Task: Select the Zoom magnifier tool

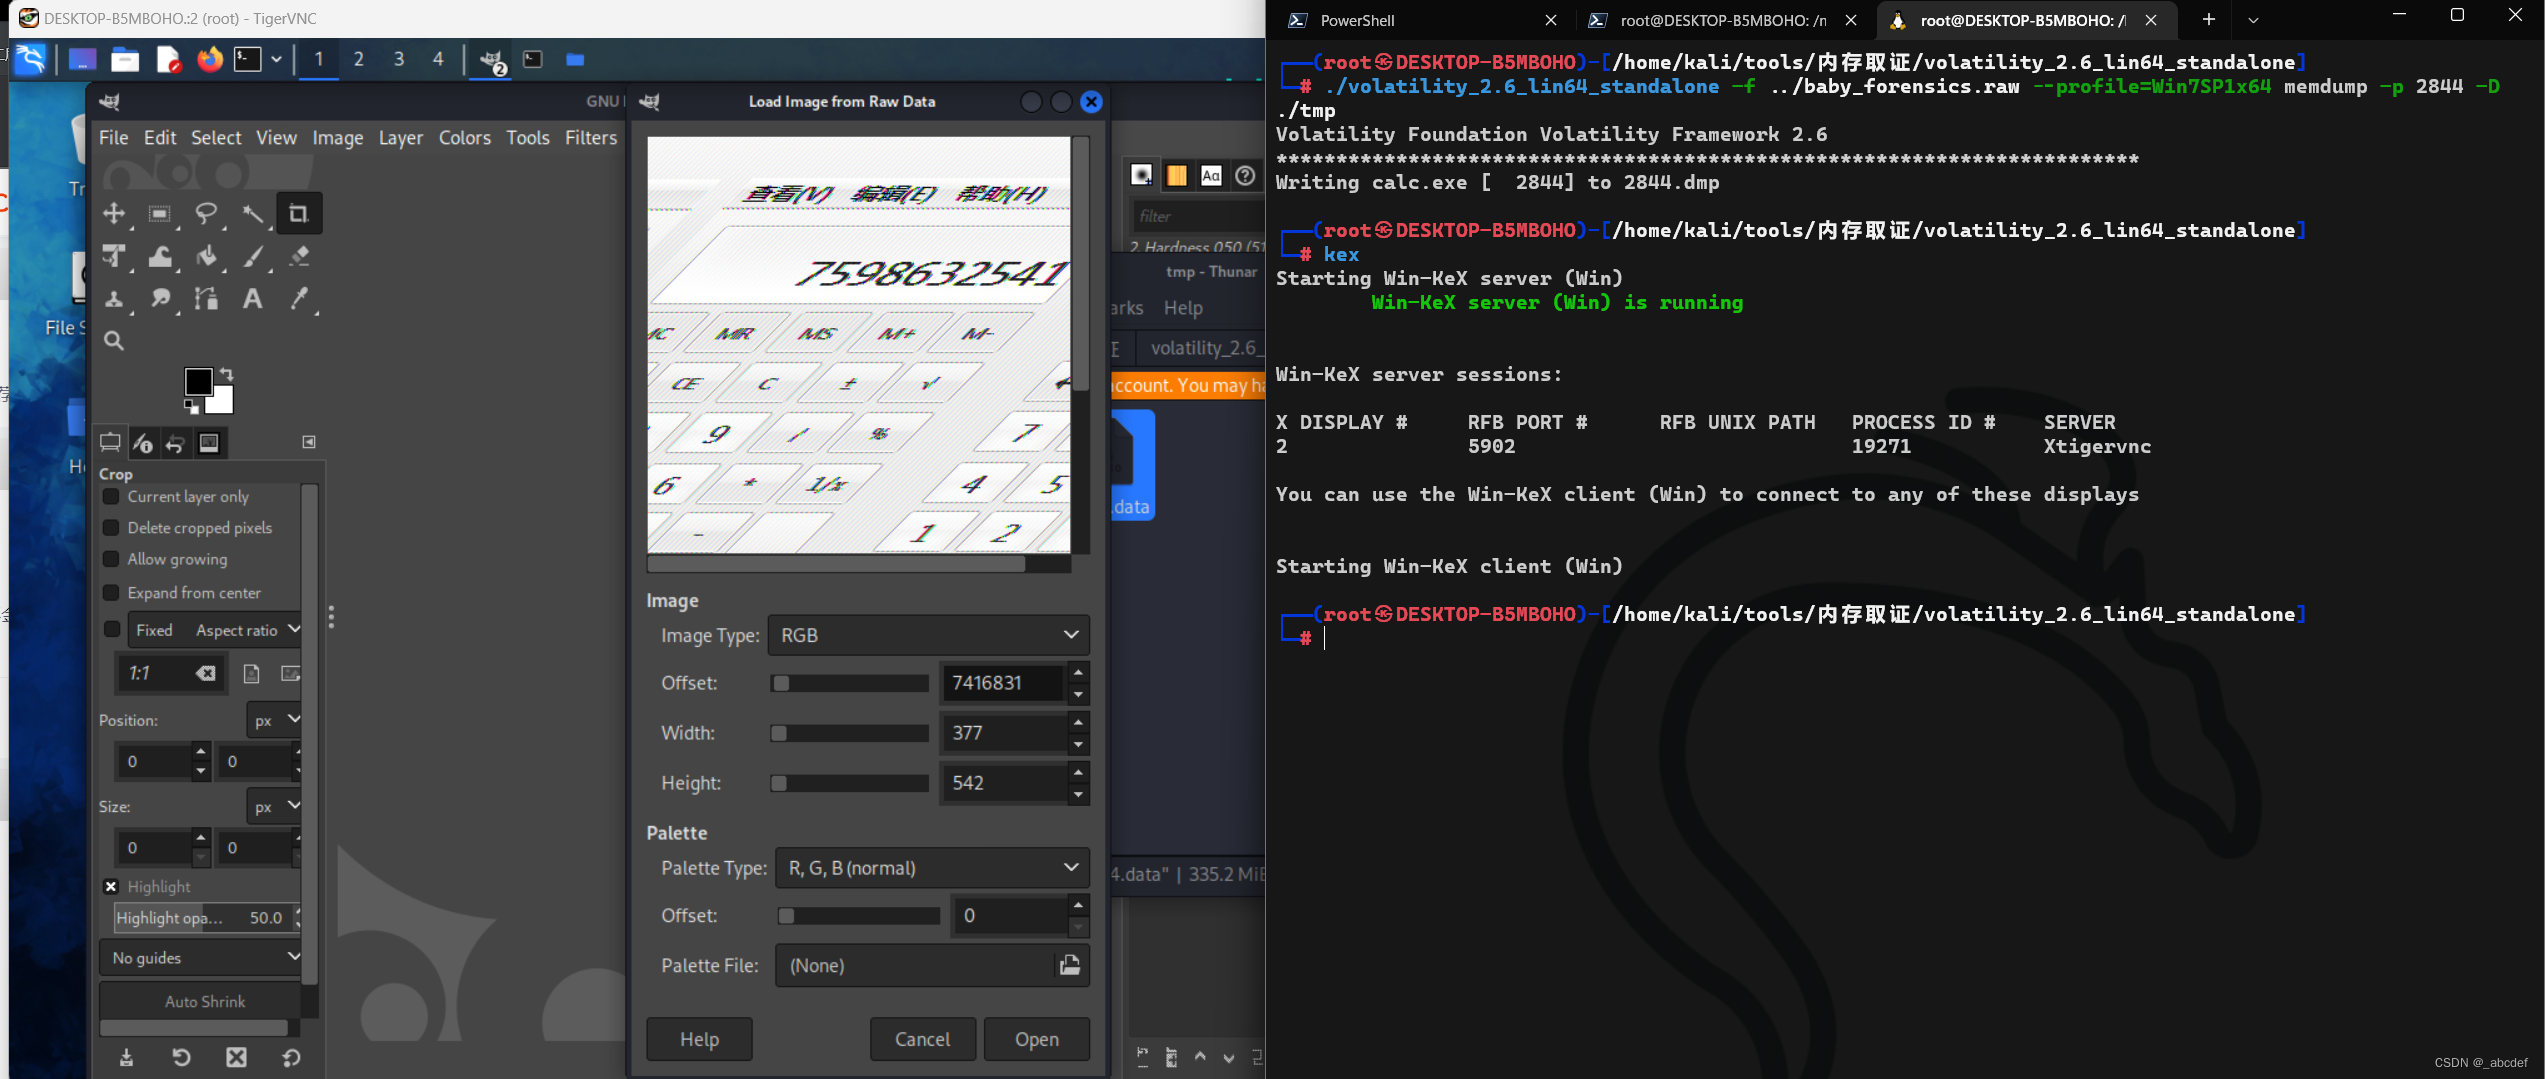Action: 114,341
